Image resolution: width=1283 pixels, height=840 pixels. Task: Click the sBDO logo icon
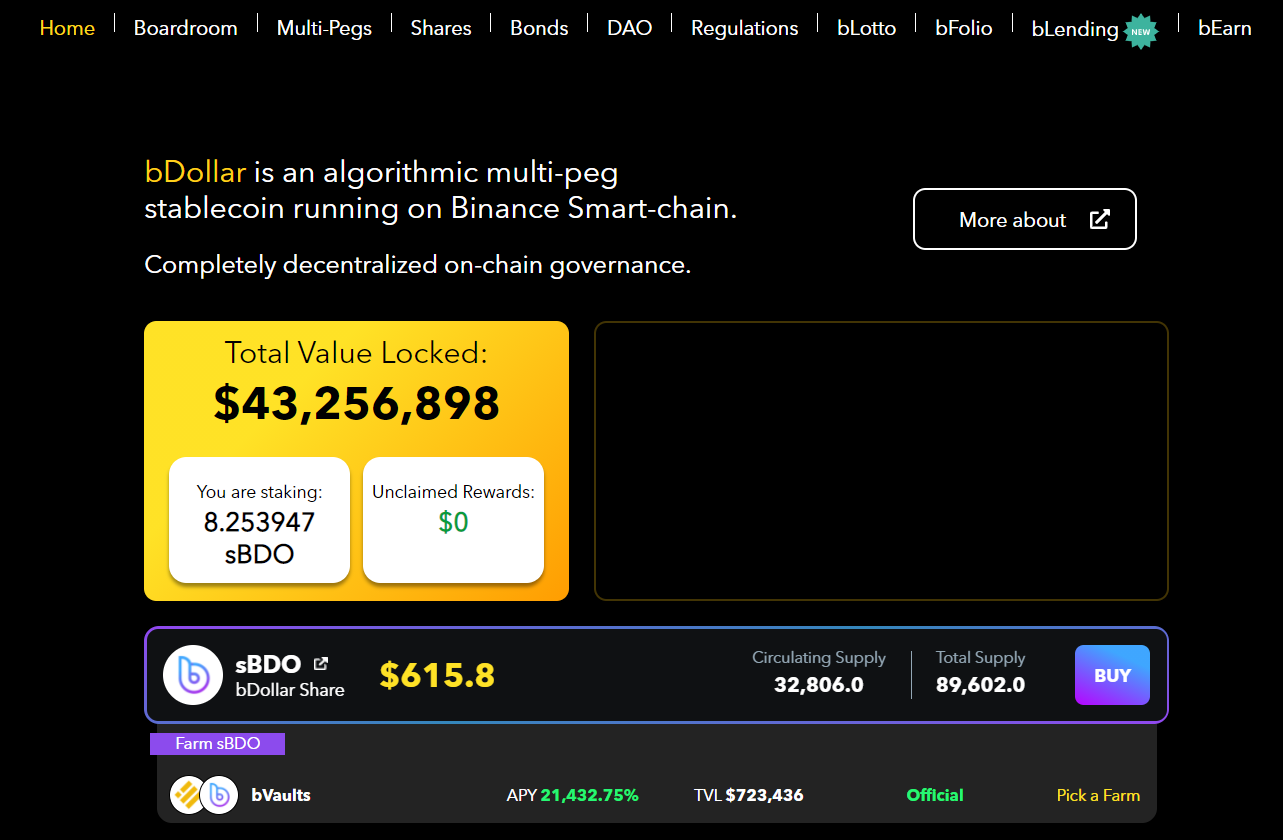point(193,675)
